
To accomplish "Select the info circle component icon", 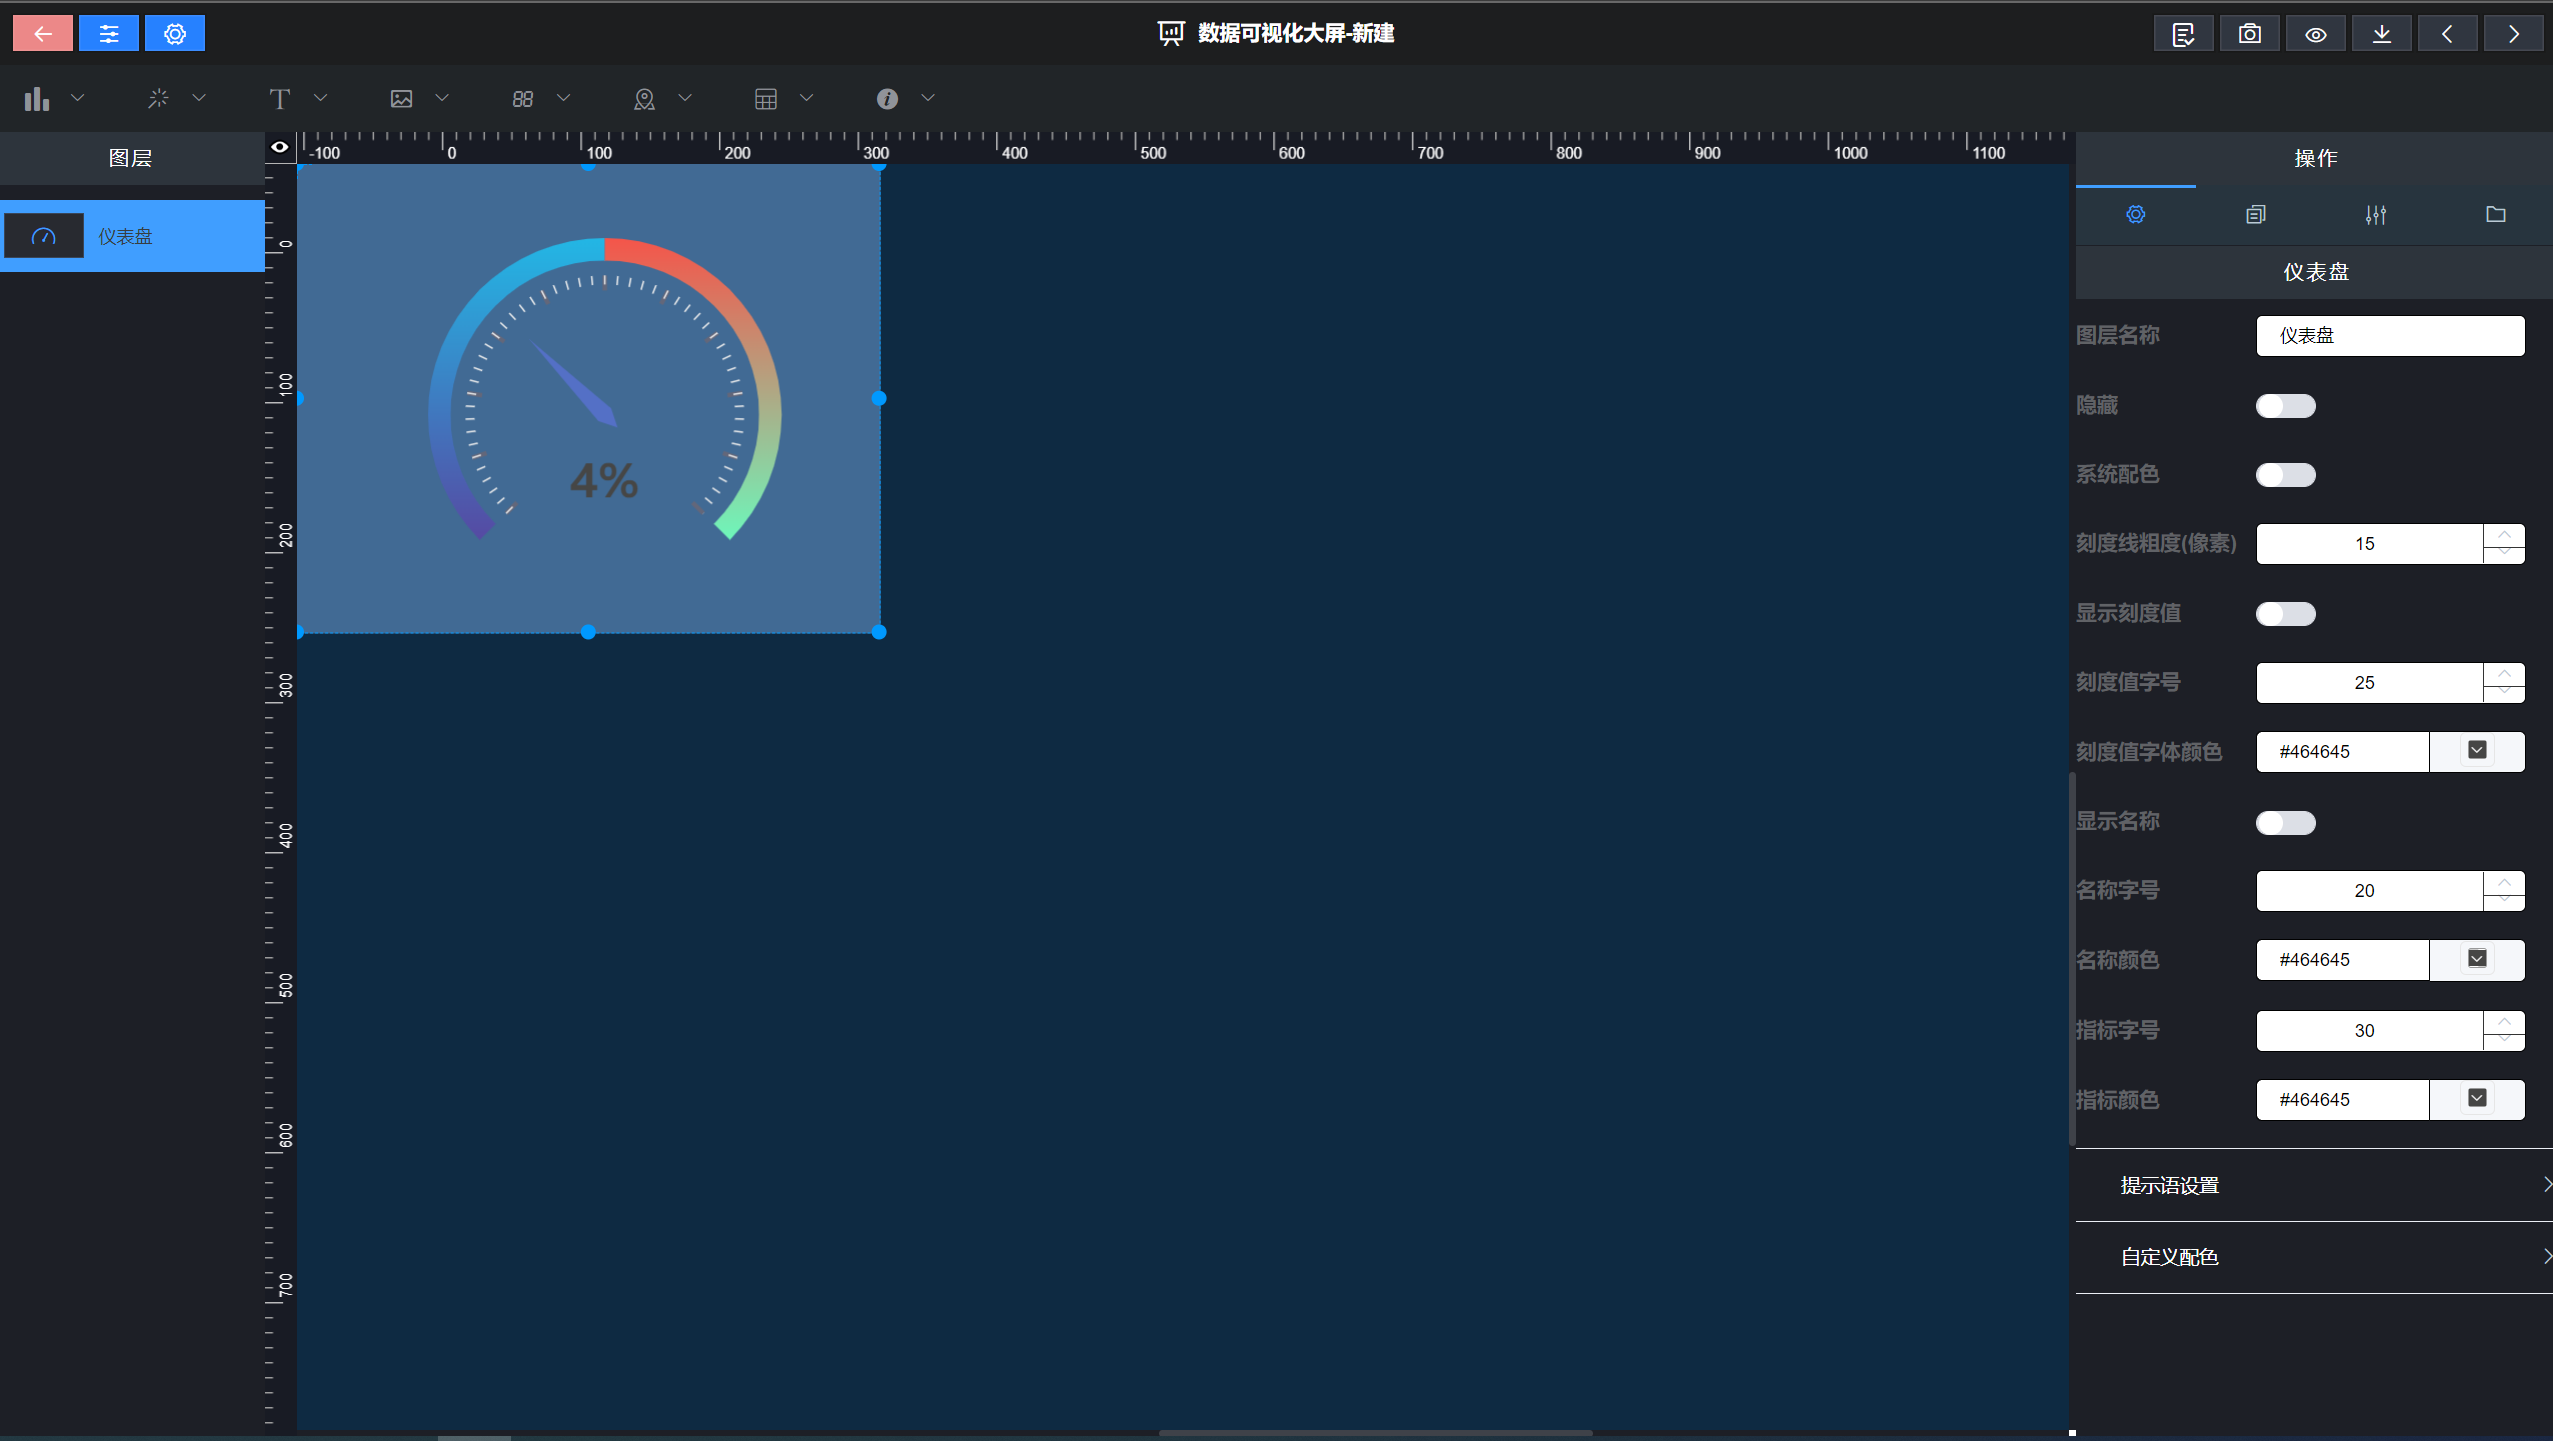I will 887,98.
